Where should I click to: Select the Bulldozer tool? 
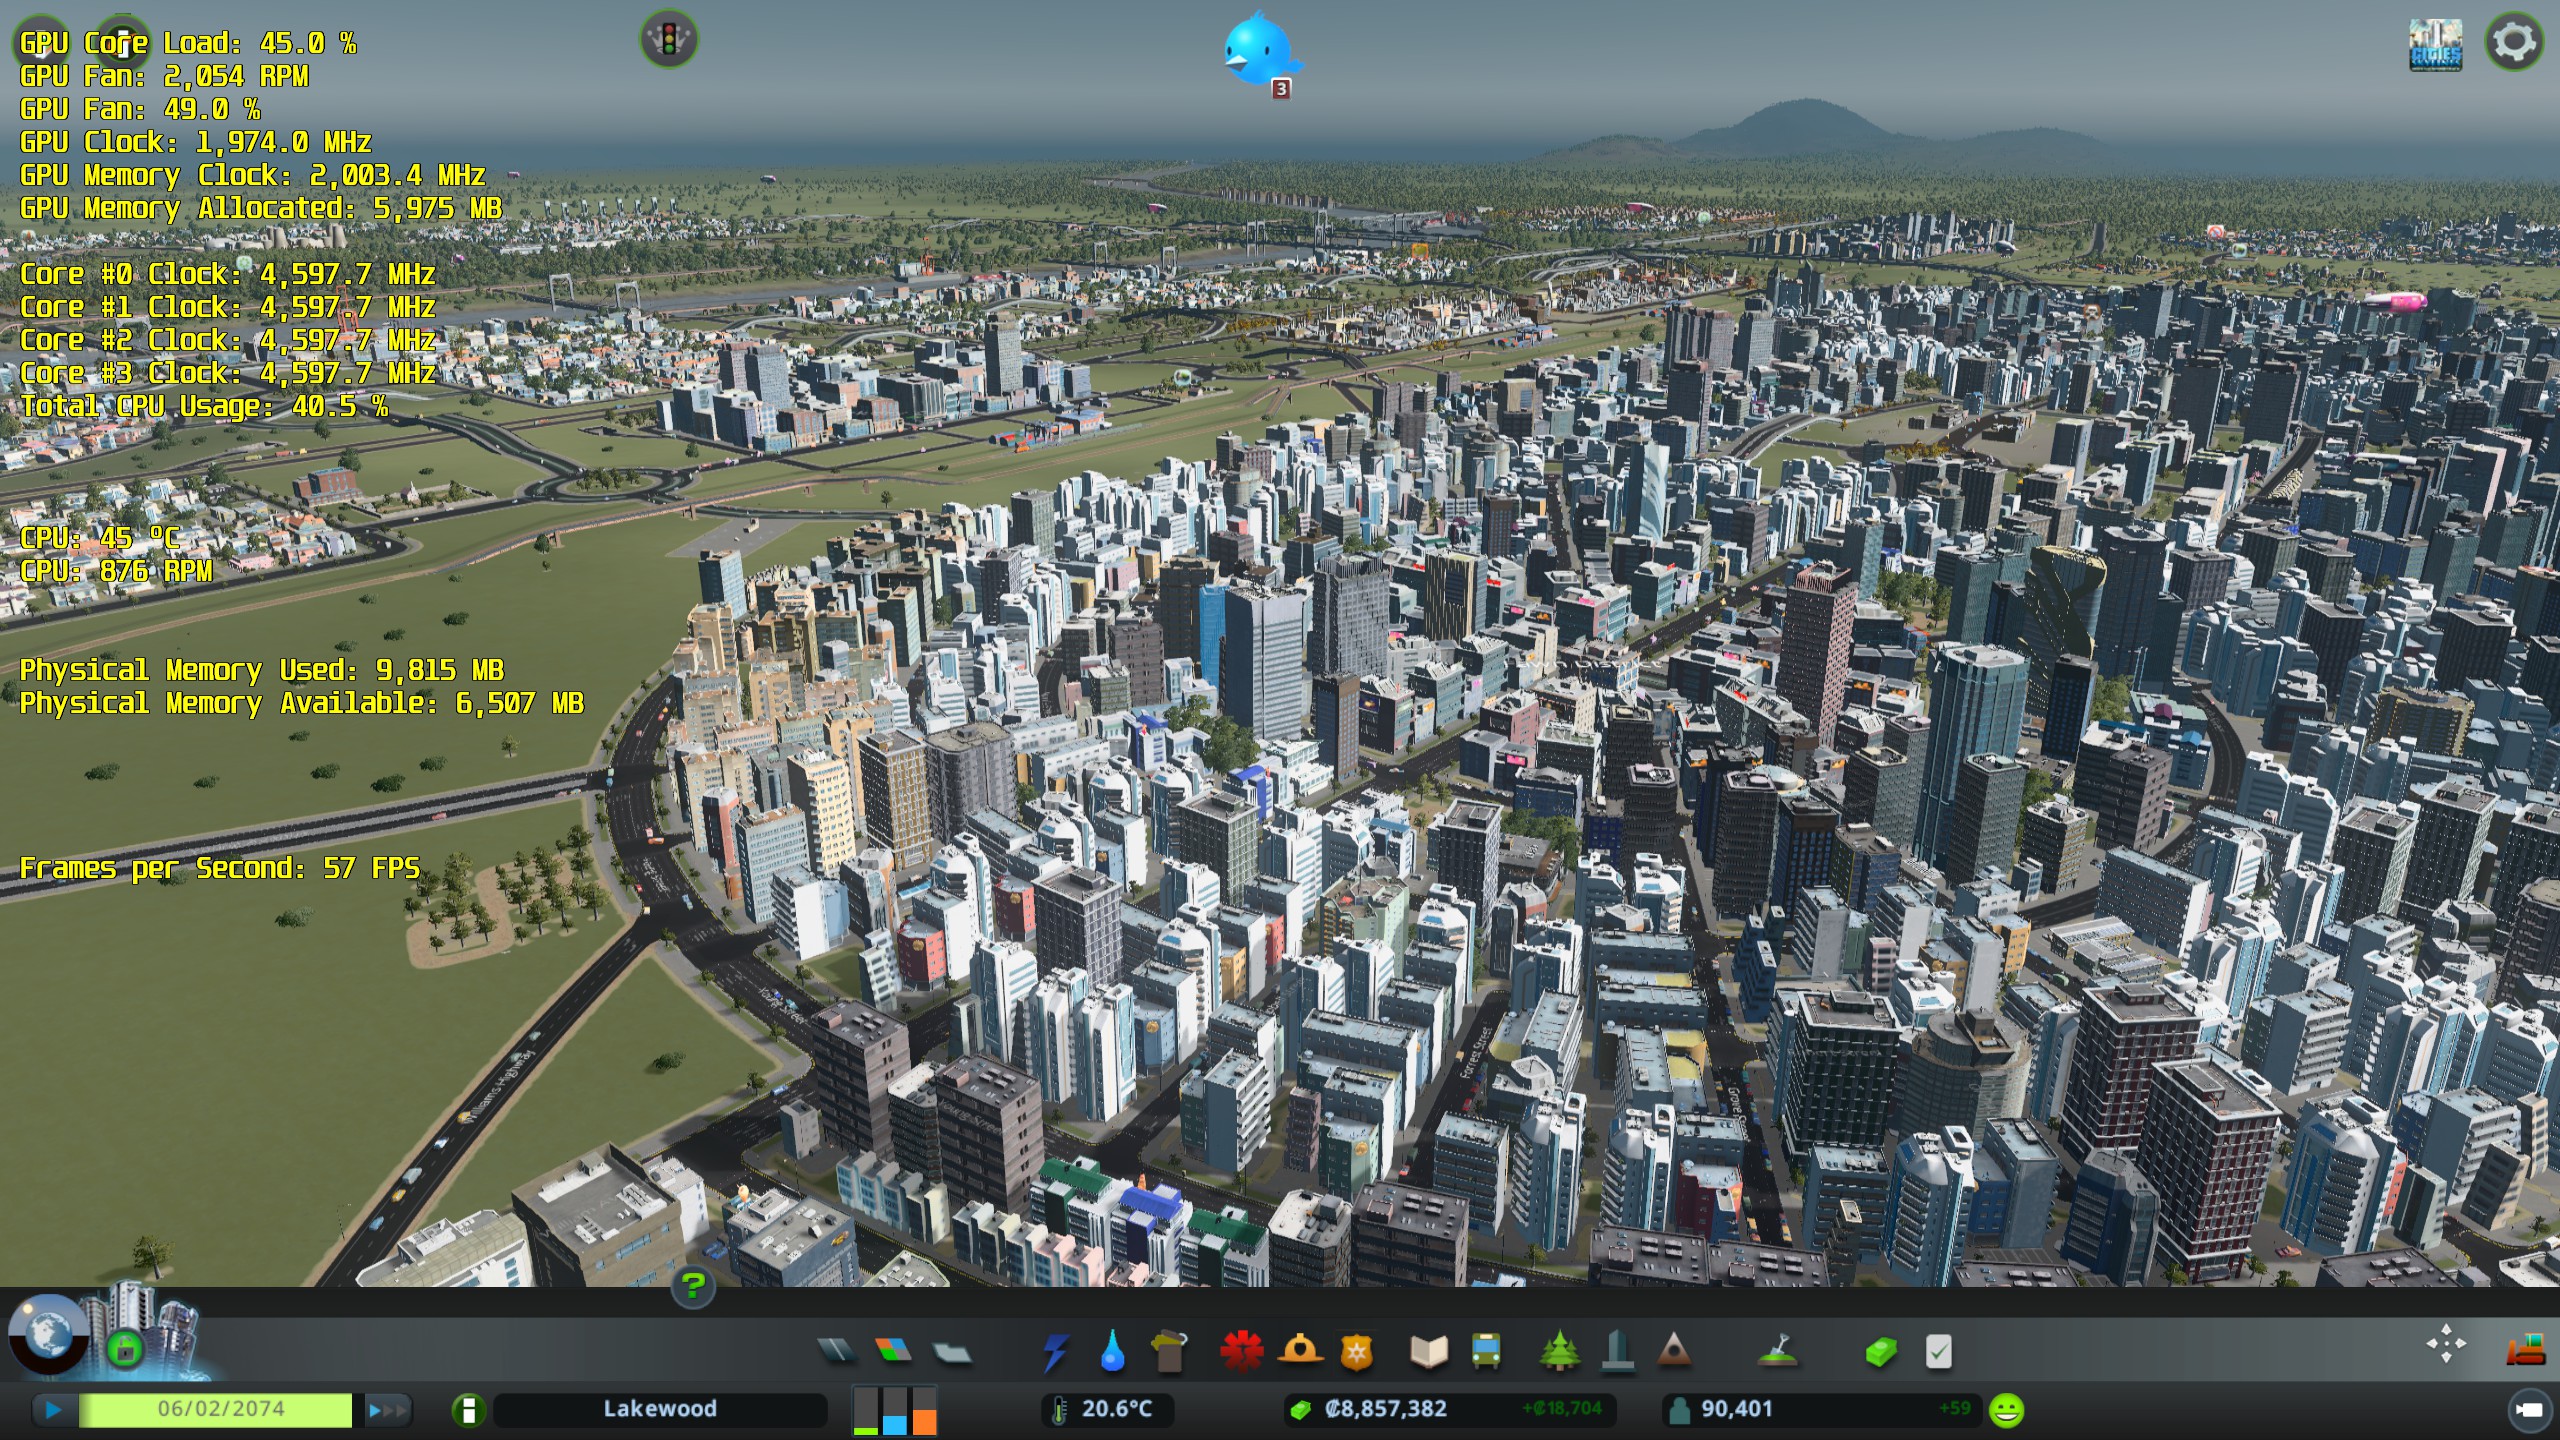tap(2526, 1351)
